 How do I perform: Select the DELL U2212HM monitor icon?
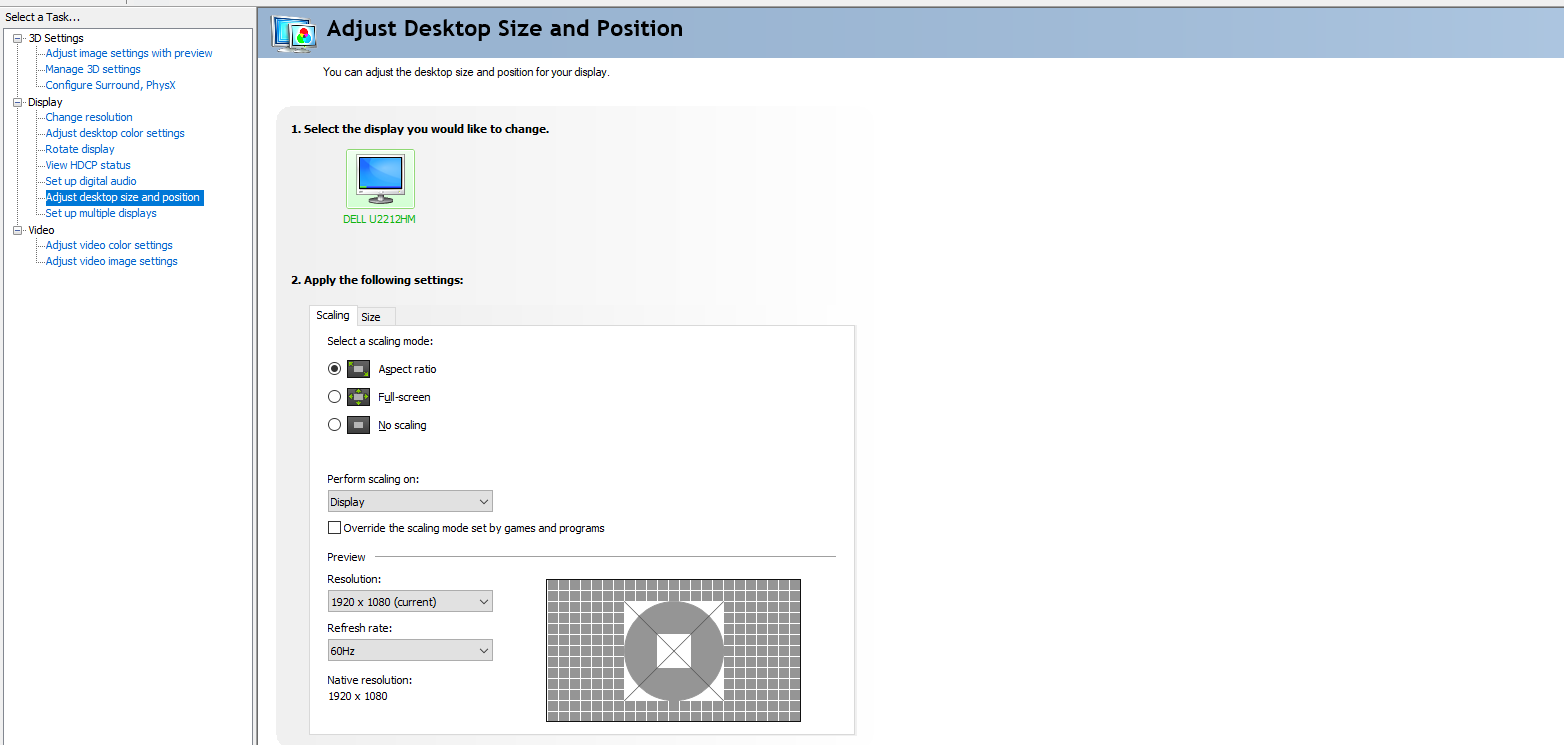(380, 180)
